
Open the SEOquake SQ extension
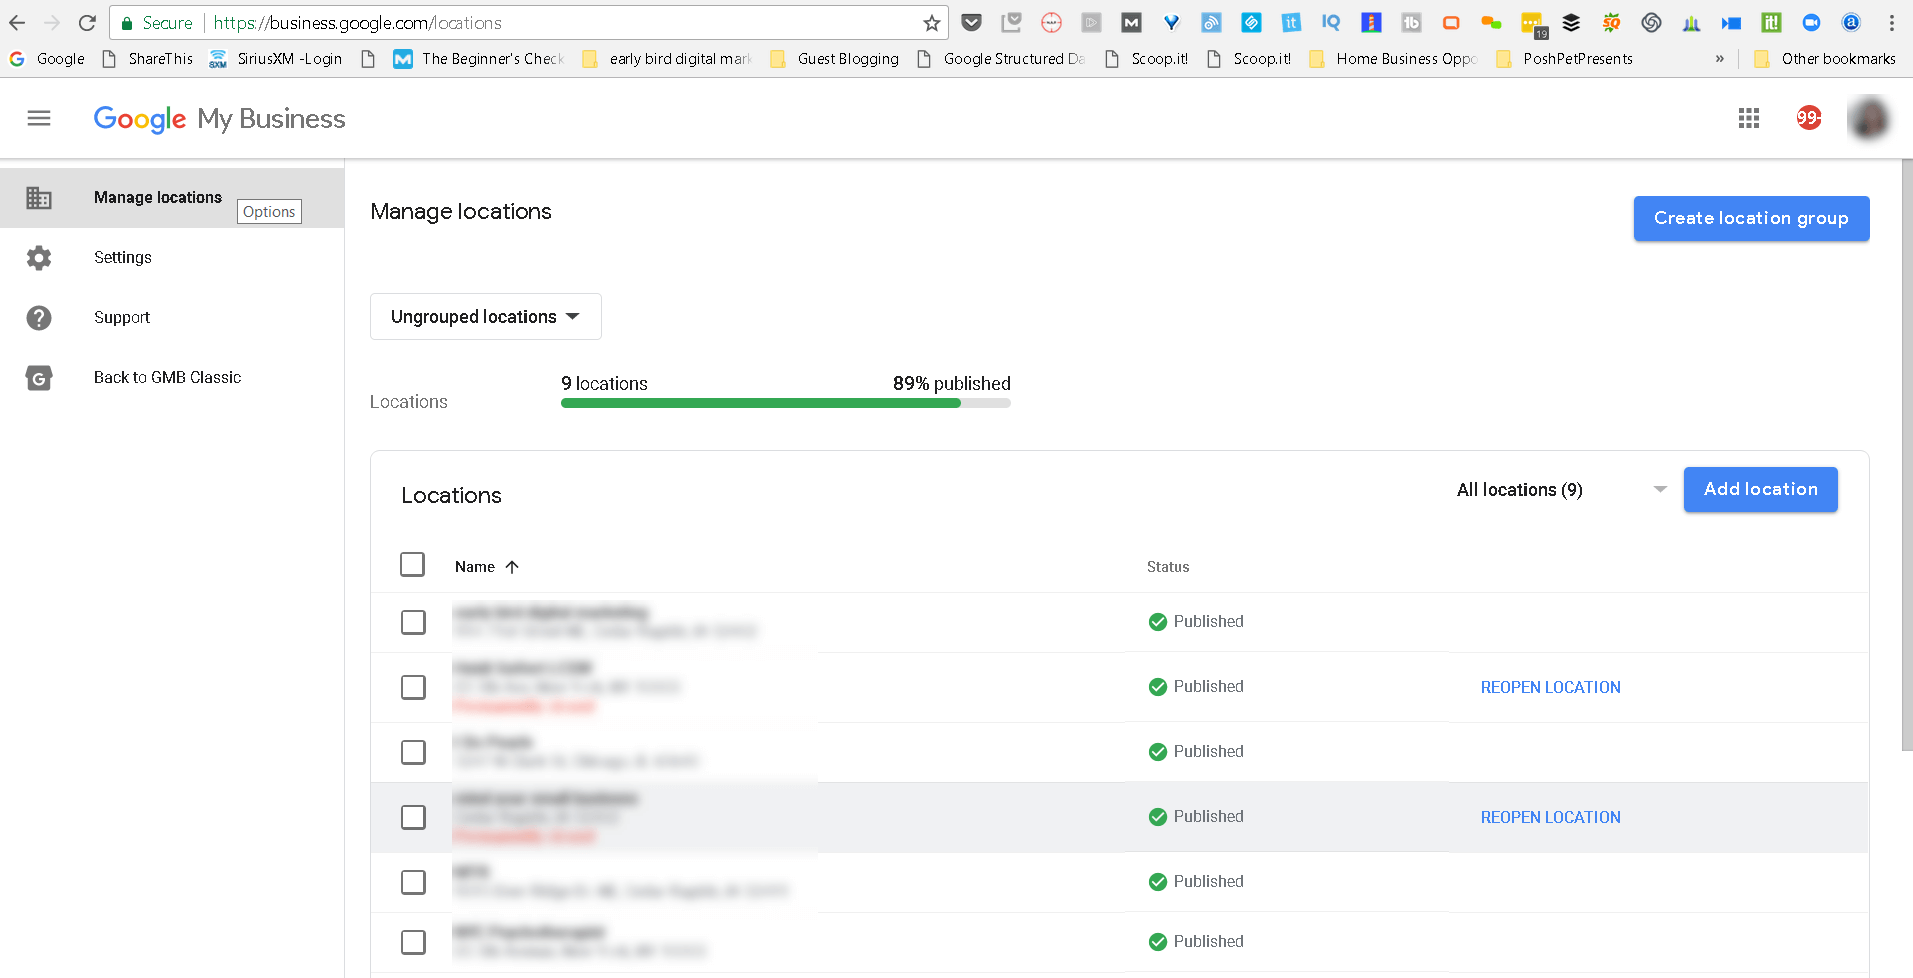(1610, 22)
